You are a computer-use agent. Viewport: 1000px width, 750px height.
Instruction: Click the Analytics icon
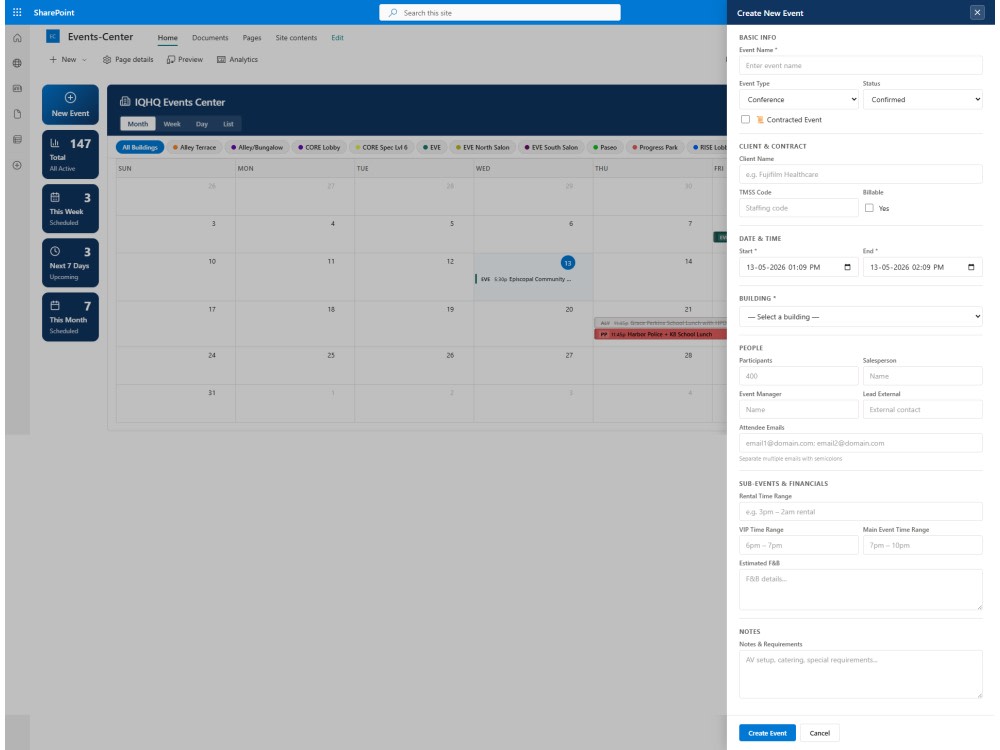pos(221,59)
